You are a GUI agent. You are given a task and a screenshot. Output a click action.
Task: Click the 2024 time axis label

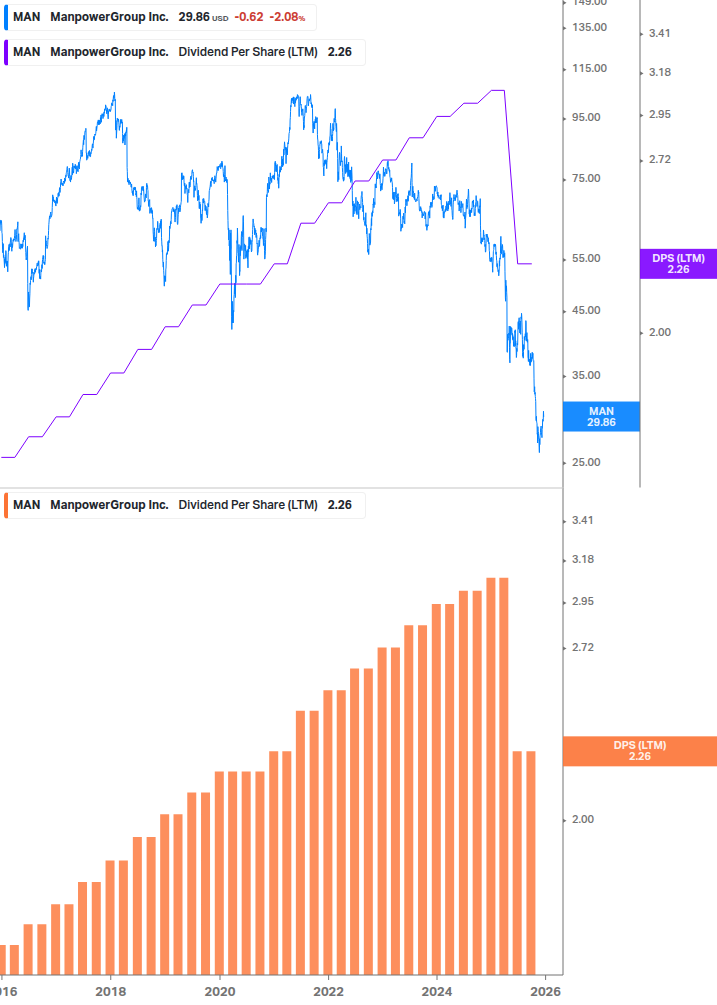pyautogui.click(x=437, y=992)
